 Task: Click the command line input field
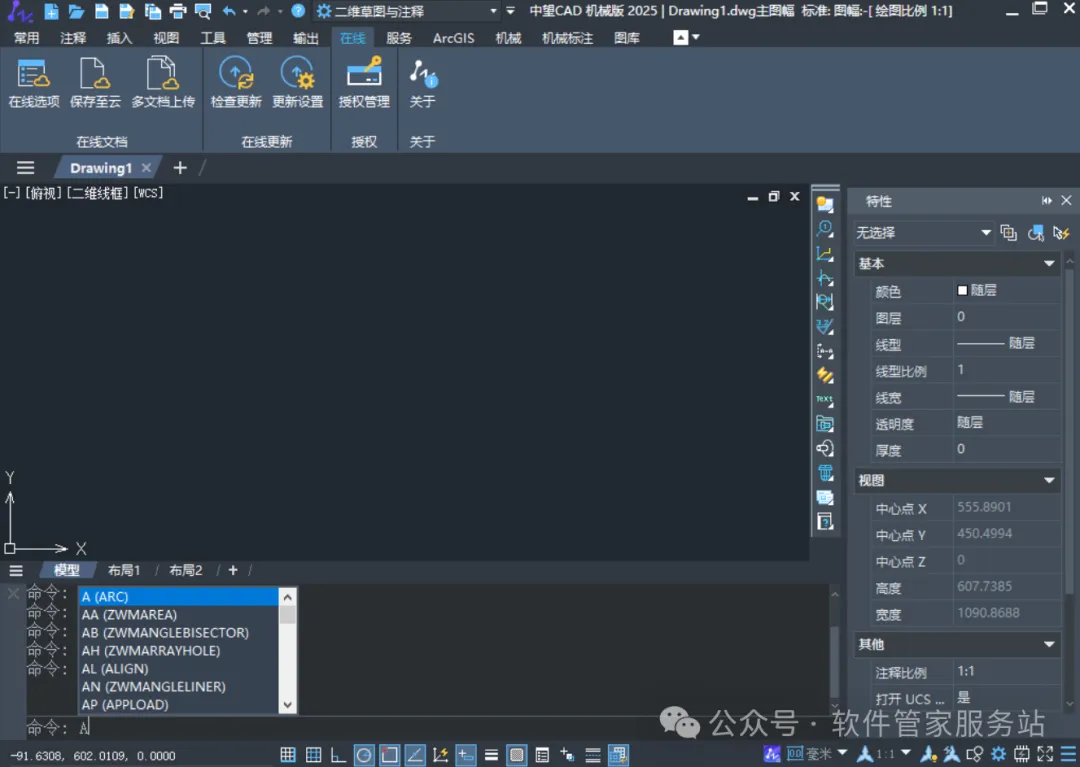click(x=427, y=727)
